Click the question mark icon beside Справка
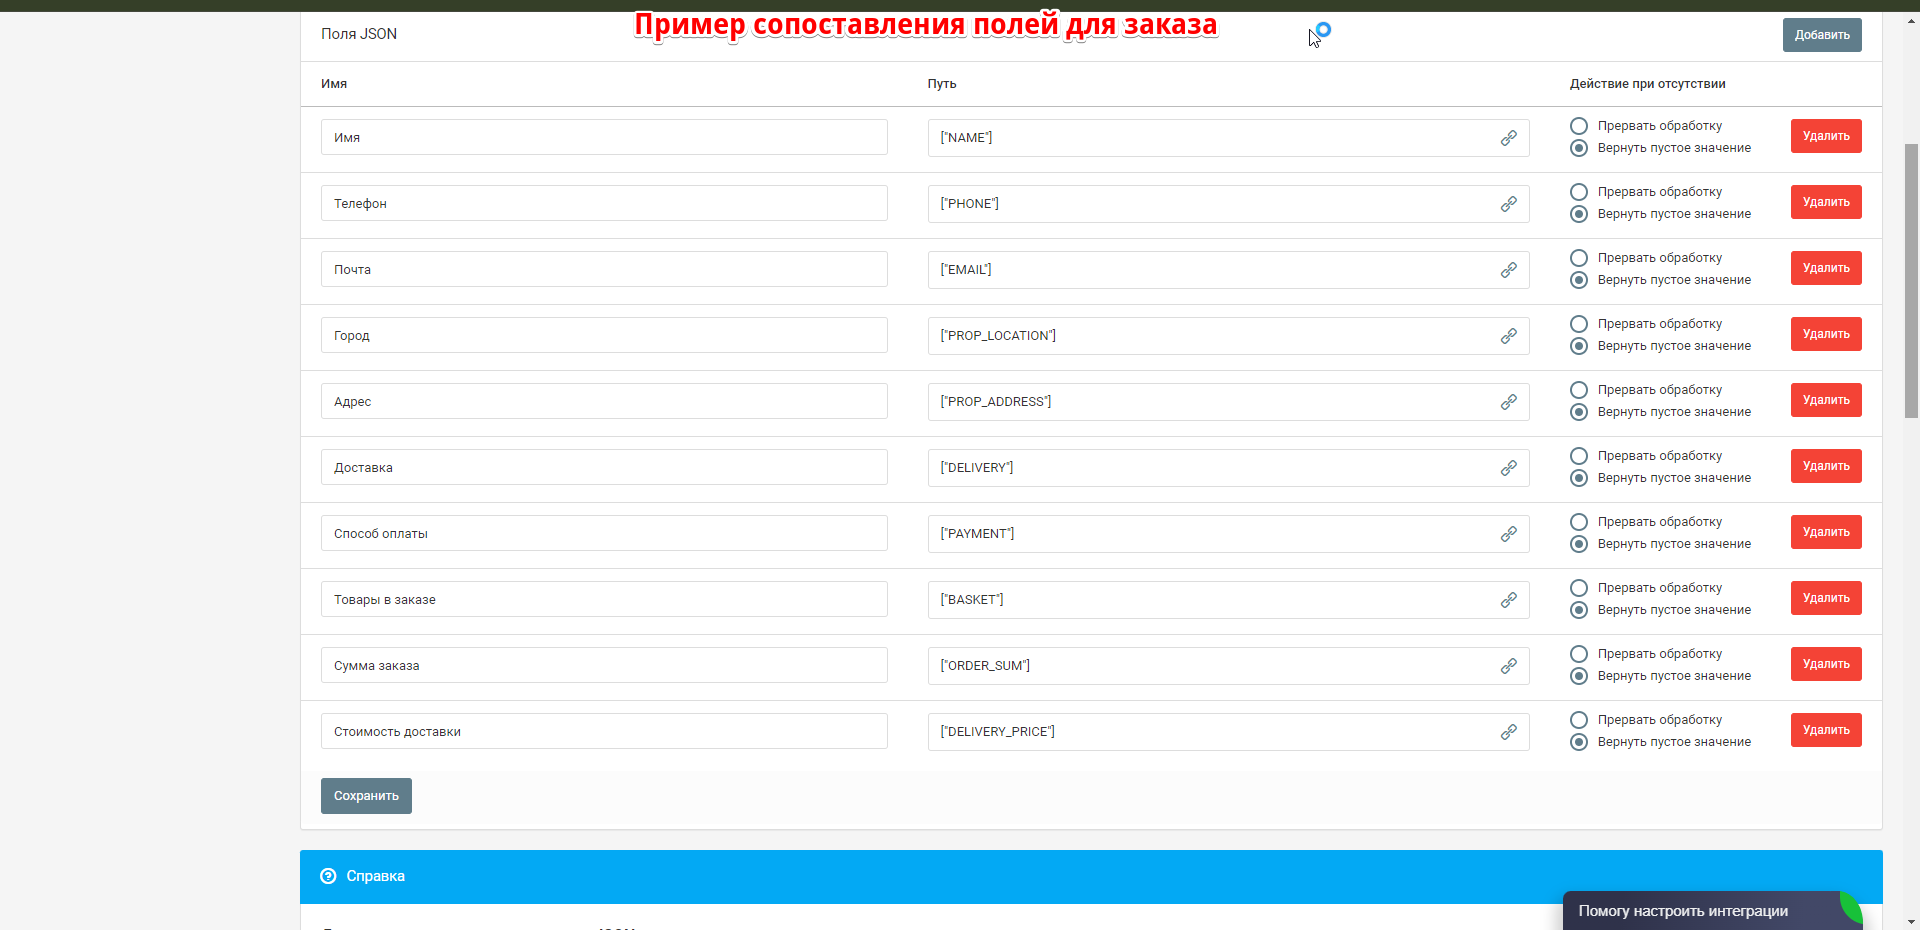Screen dimensions: 1920x930 [x=328, y=876]
